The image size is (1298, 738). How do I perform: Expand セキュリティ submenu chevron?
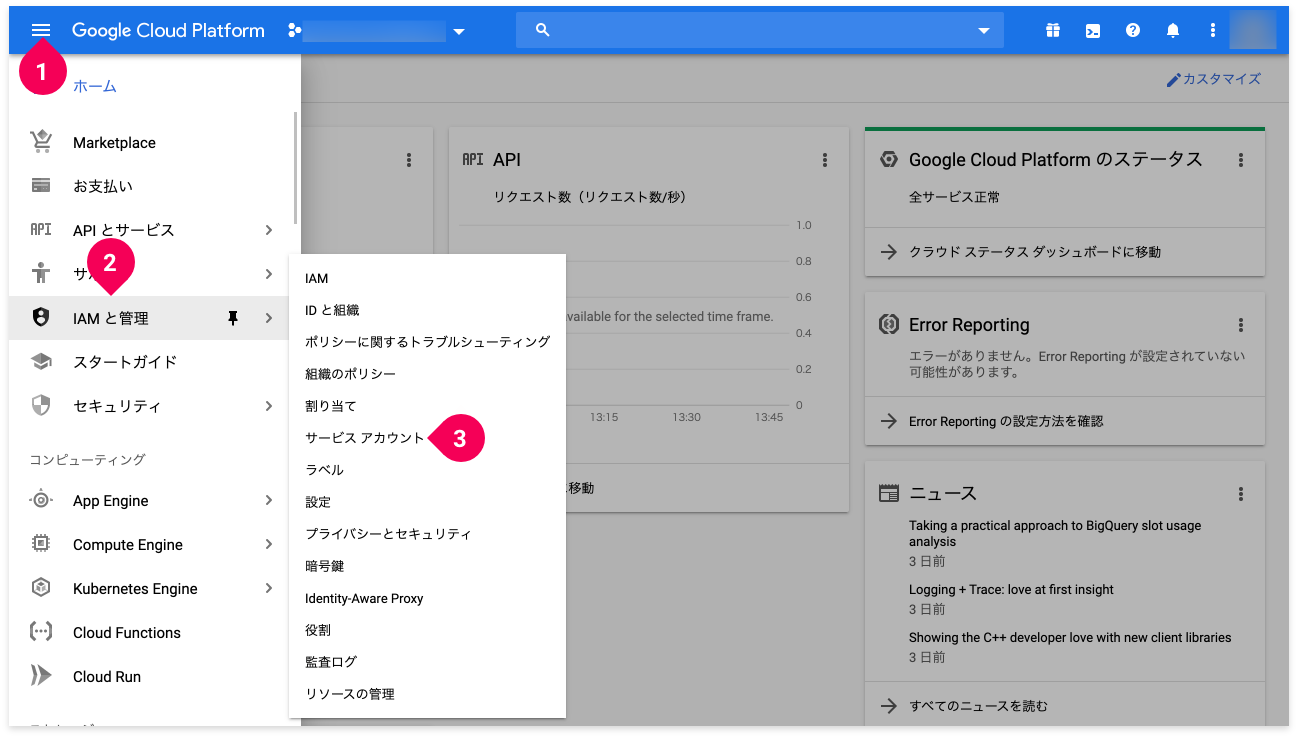coord(269,406)
